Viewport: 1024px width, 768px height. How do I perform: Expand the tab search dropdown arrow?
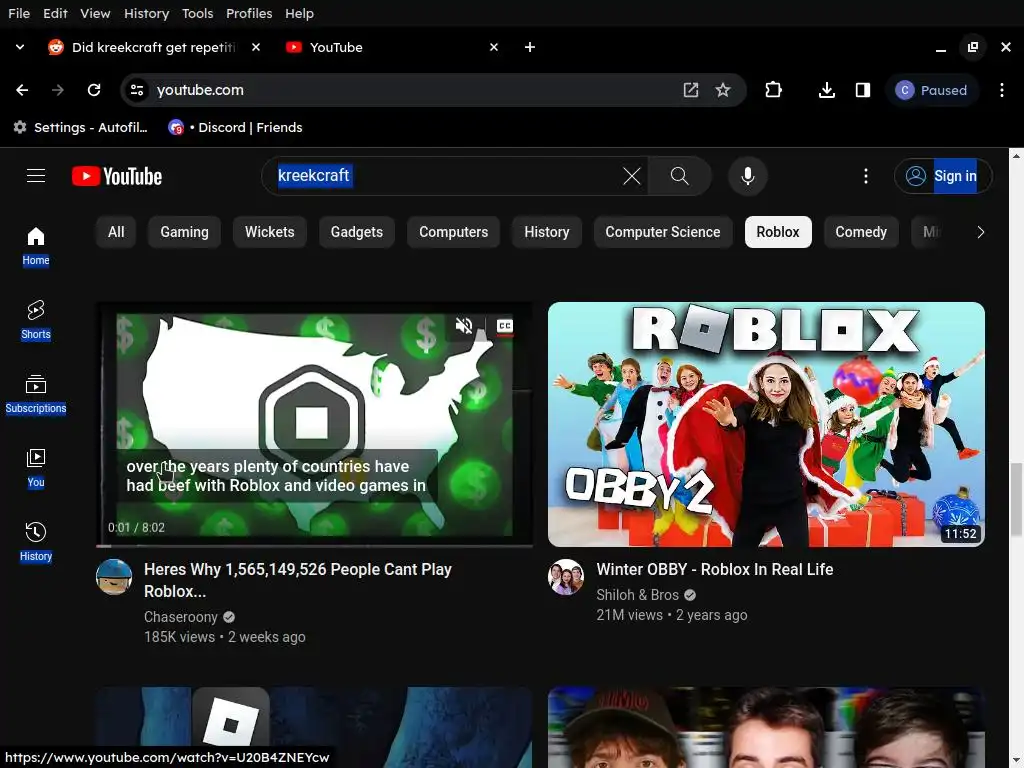(x=20, y=47)
